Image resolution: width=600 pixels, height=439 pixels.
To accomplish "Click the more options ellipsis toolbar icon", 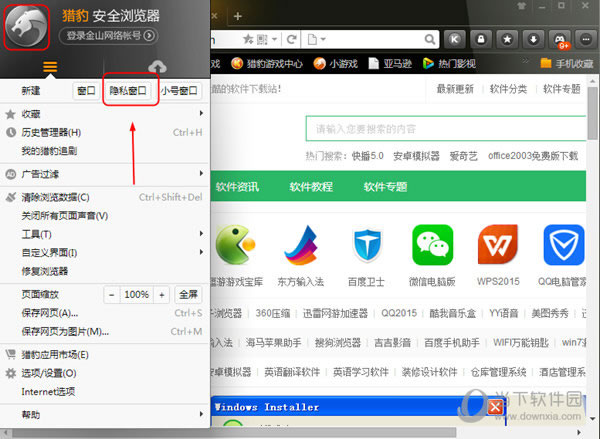I will tap(586, 39).
